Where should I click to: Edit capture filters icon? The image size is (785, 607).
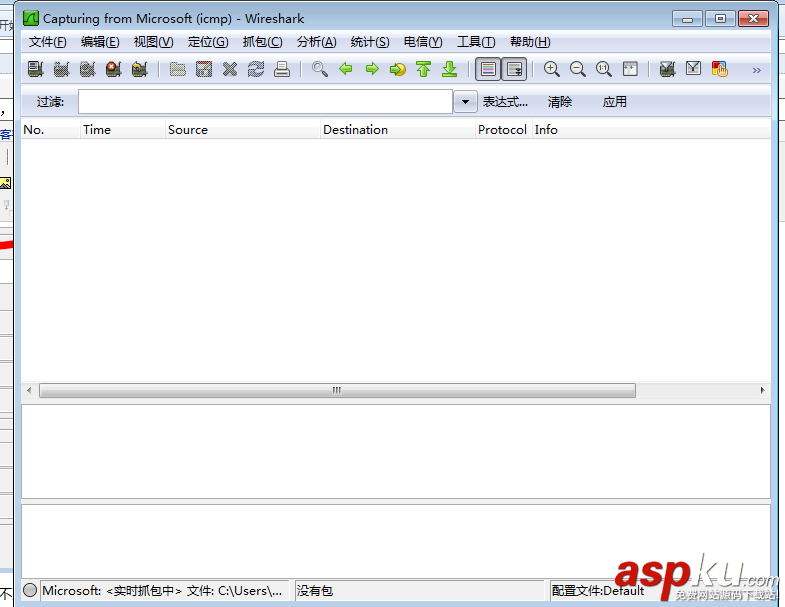[x=667, y=69]
